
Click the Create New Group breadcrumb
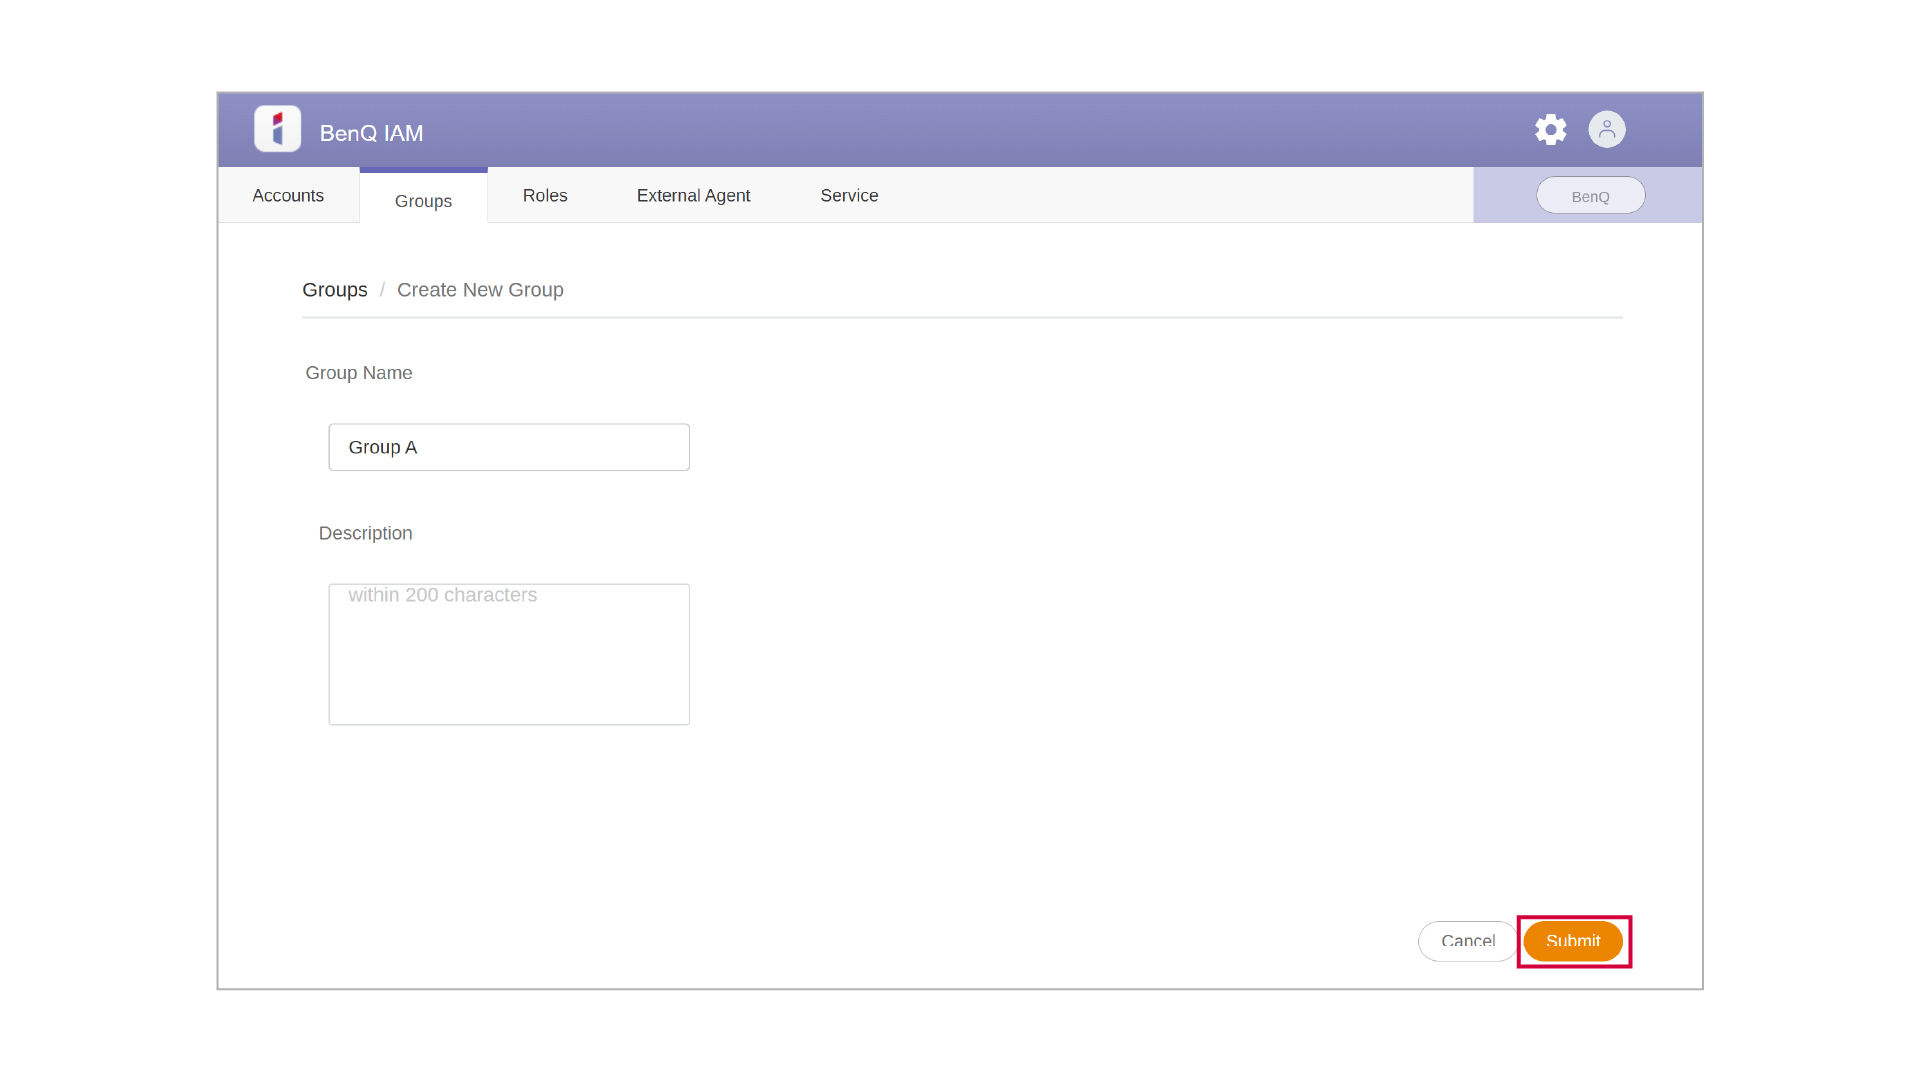coord(480,290)
